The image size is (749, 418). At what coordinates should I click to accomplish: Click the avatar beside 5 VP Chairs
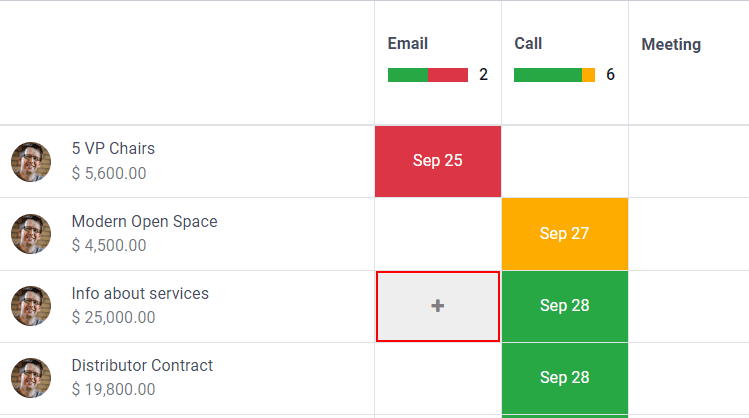[x=31, y=162]
